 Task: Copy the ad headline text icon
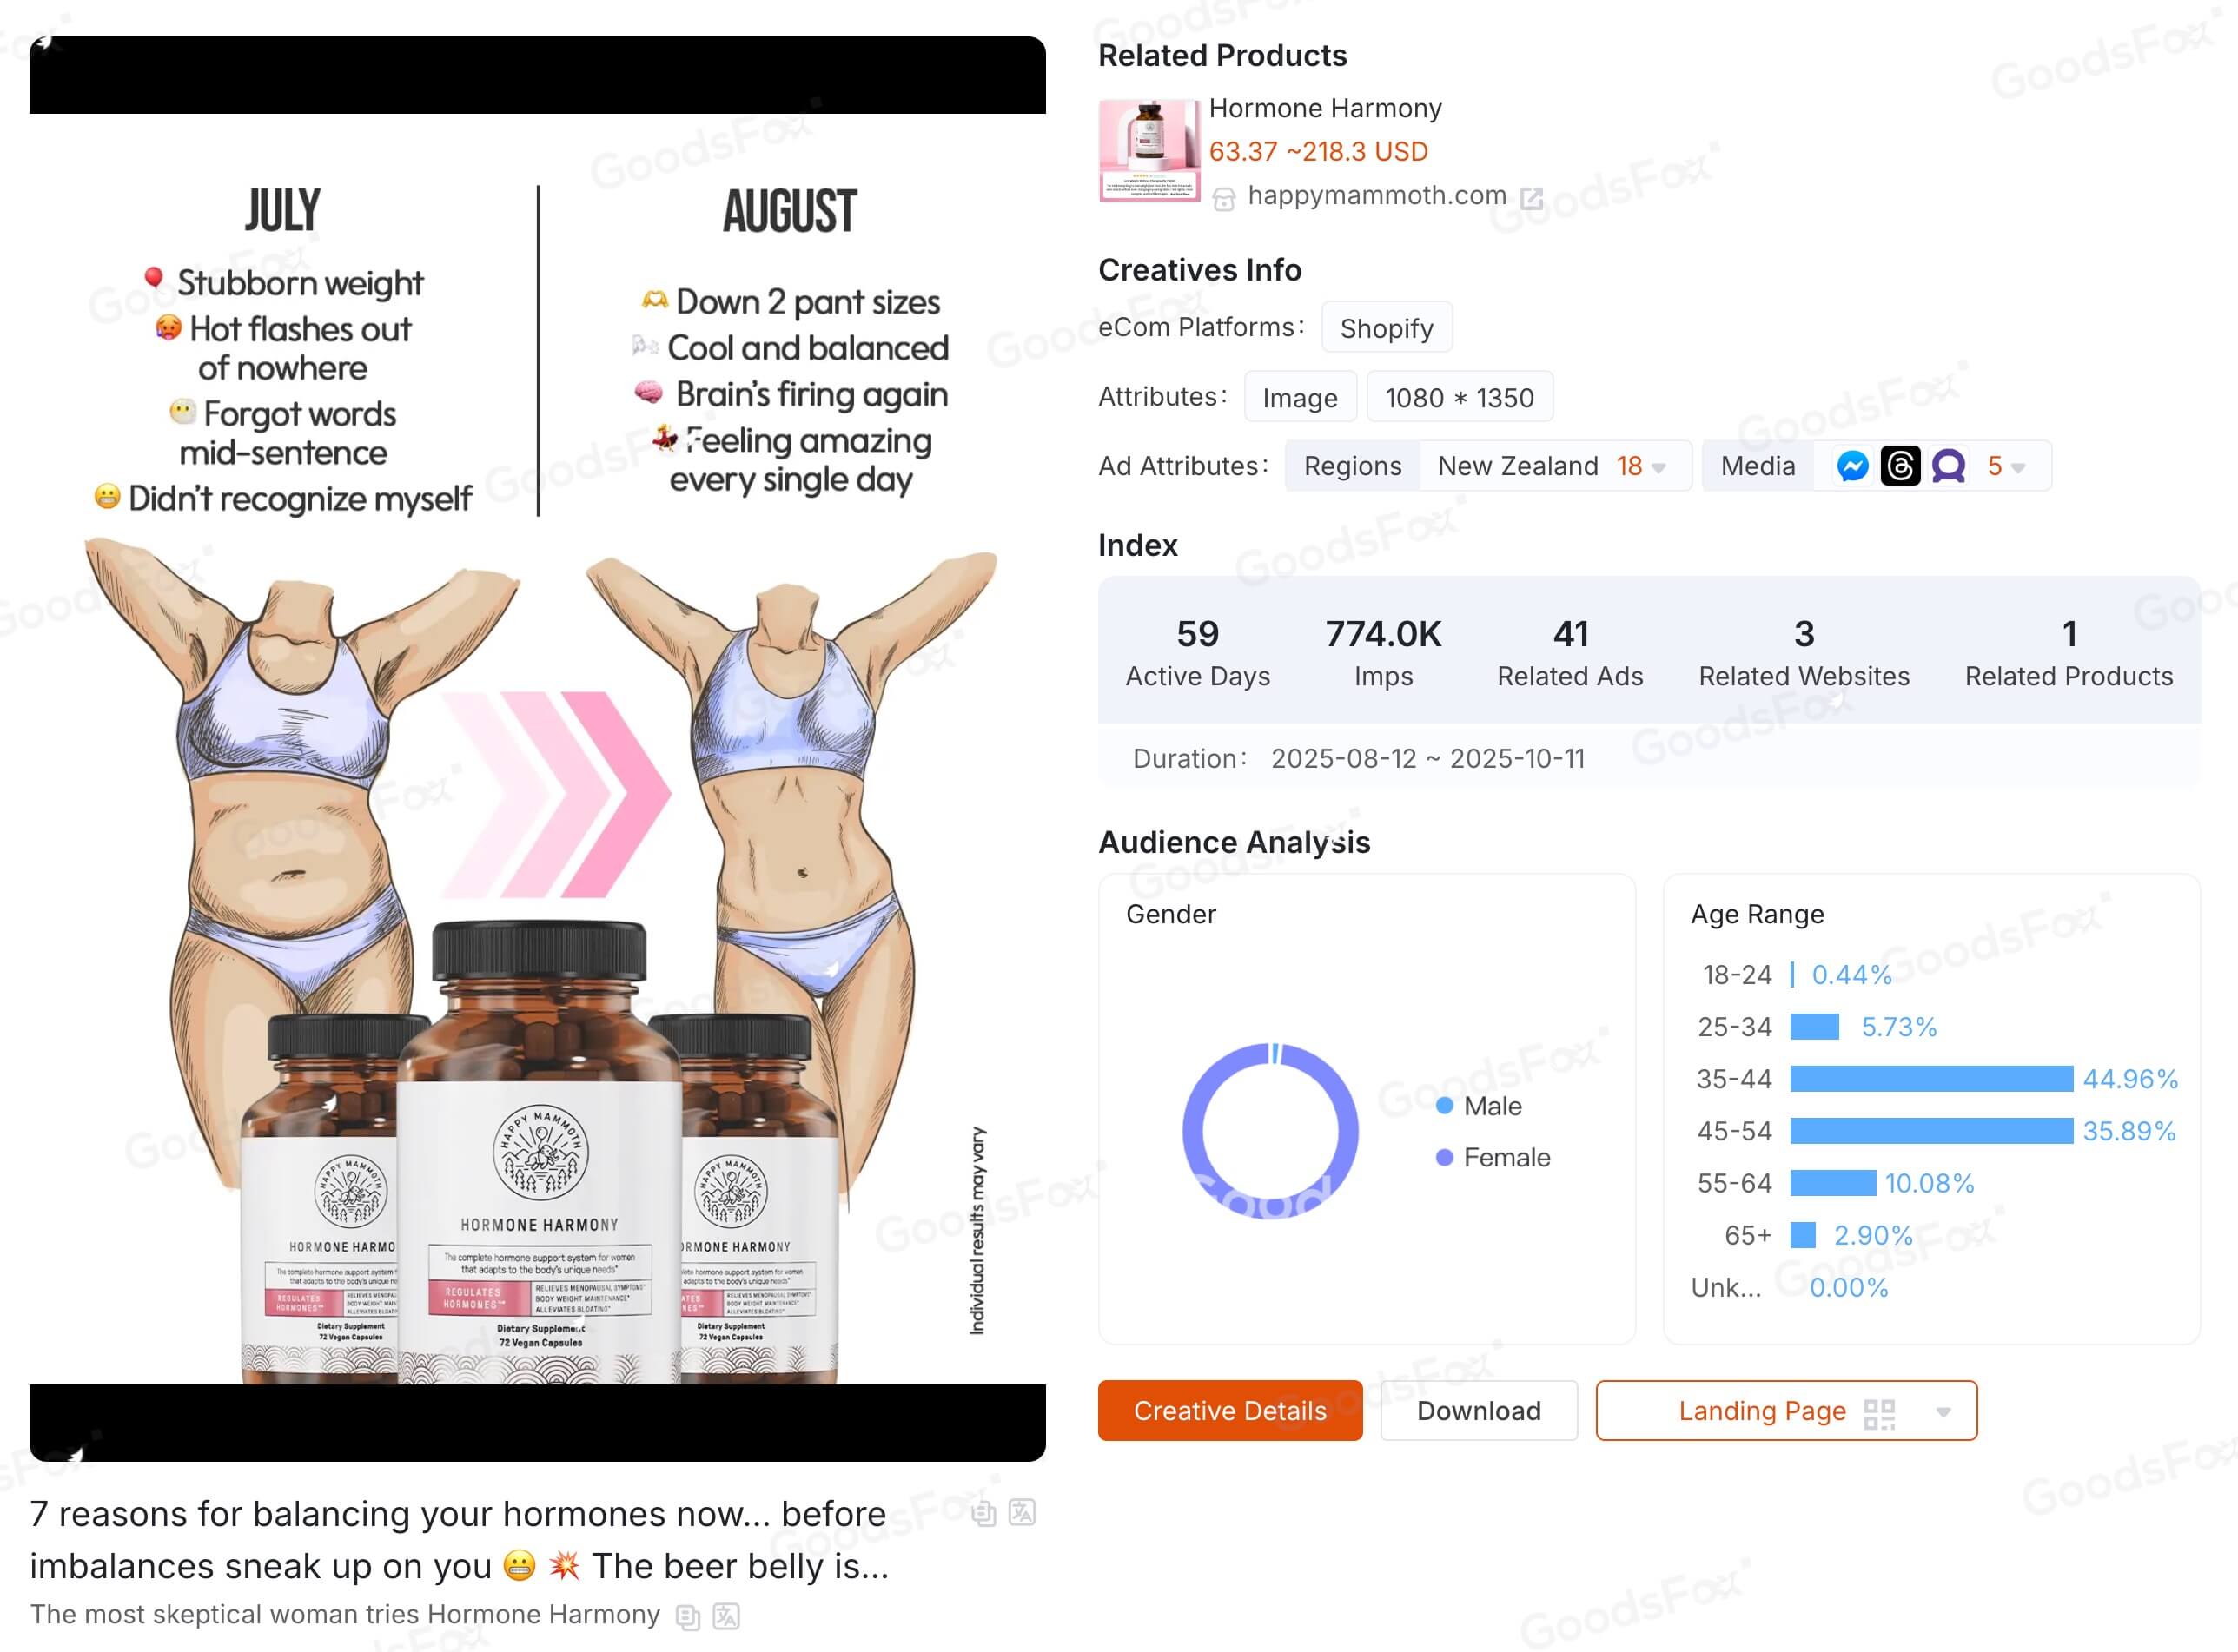point(984,1513)
